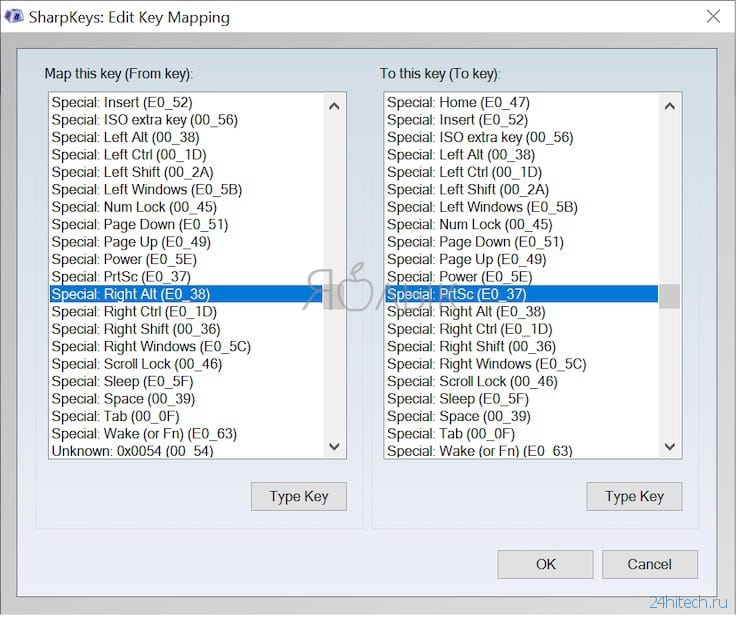
Task: Click the SharpKeys app icon in title bar
Action: point(14,16)
